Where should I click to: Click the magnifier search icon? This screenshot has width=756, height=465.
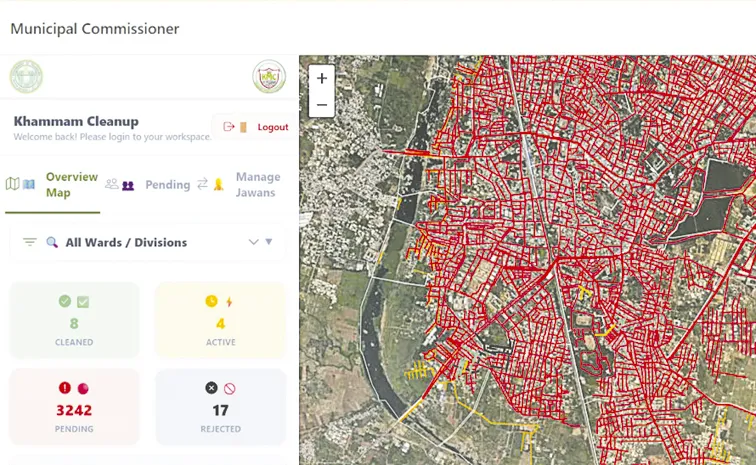pos(52,242)
